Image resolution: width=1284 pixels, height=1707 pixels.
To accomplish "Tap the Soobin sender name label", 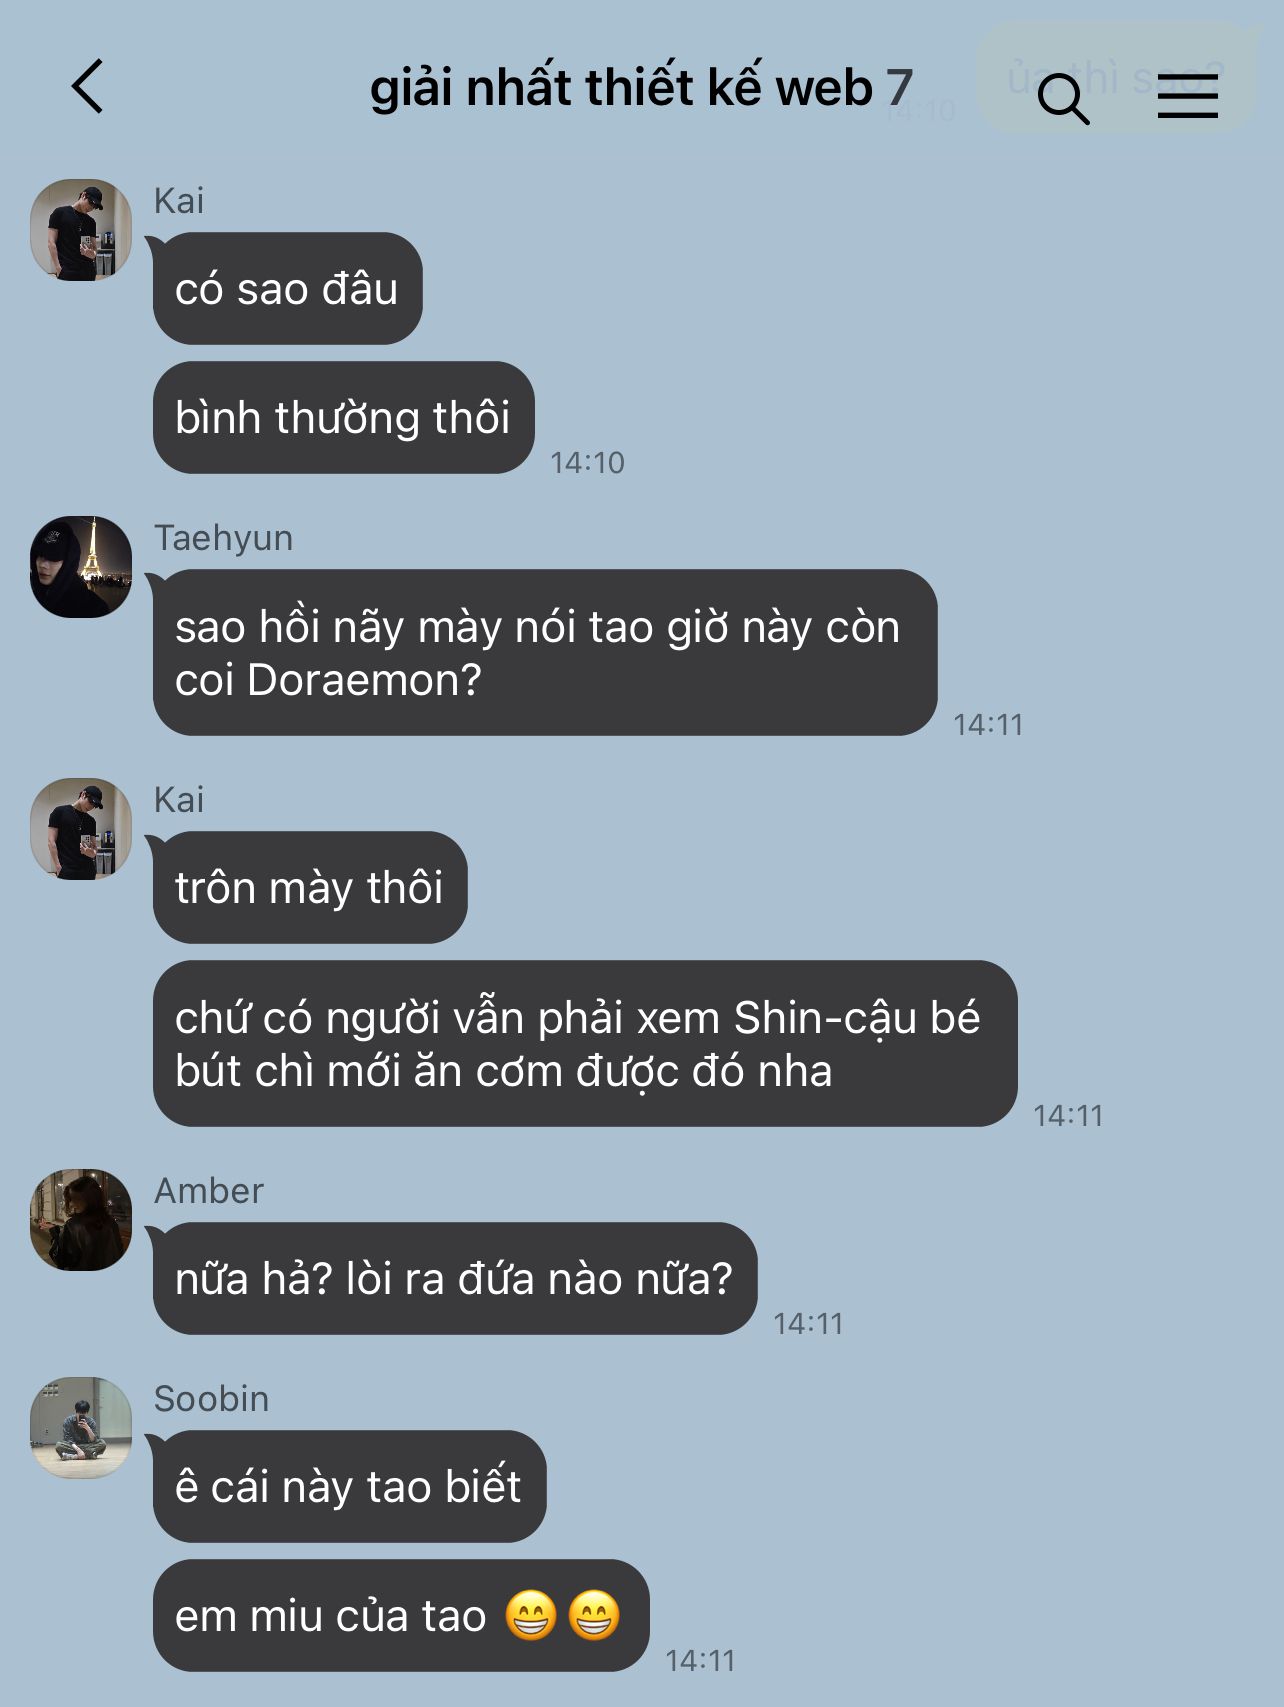I will pyautogui.click(x=212, y=1399).
